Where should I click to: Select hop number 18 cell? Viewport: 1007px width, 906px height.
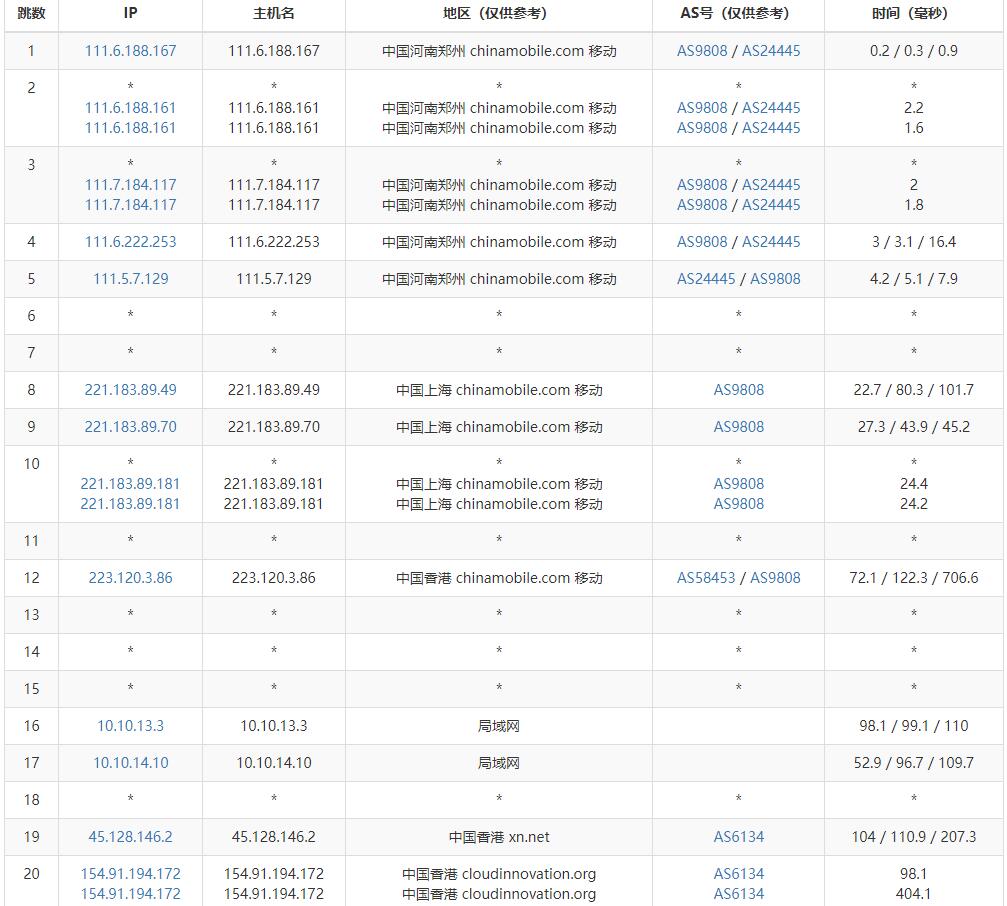31,800
